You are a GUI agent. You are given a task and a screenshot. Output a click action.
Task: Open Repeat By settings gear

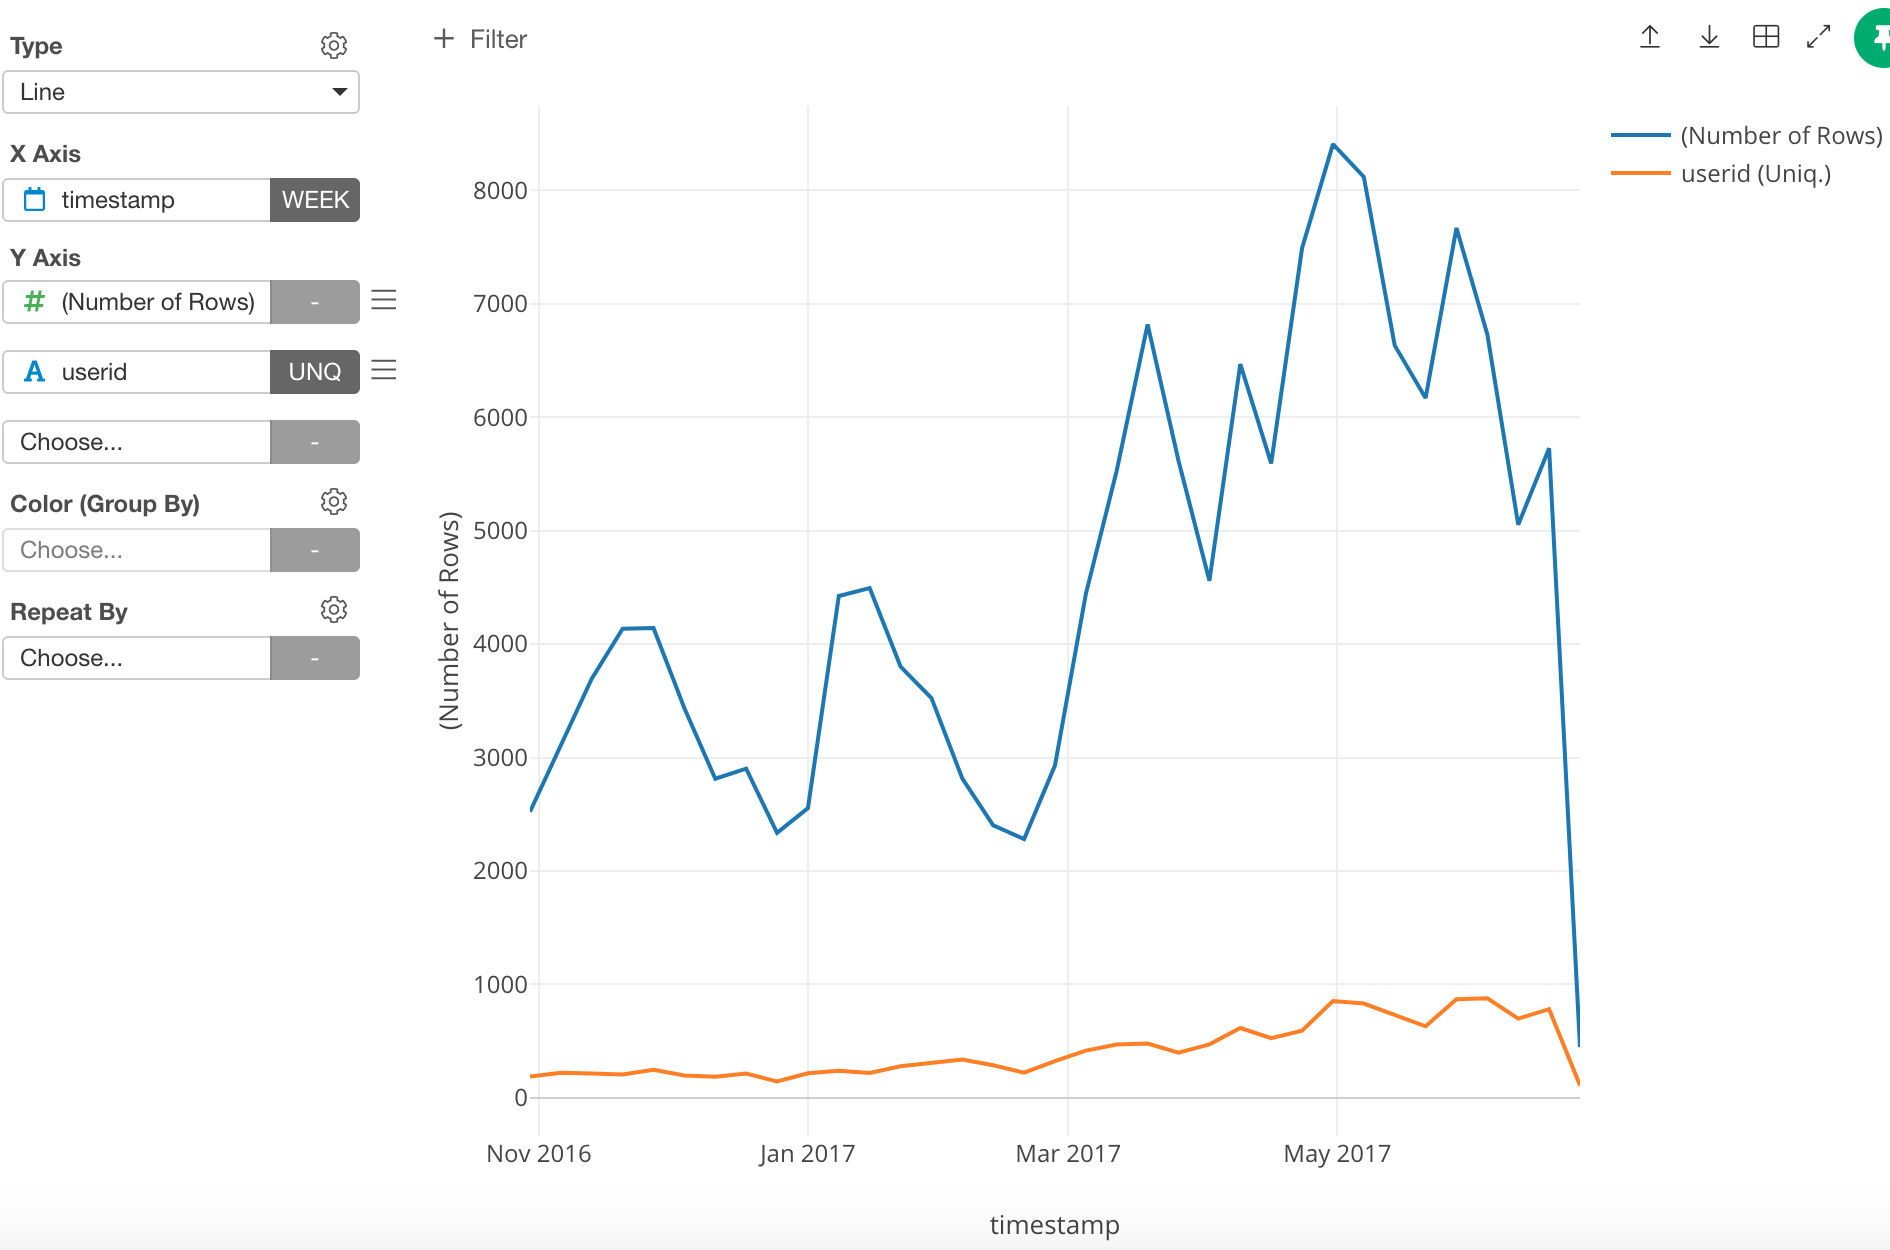(x=333, y=609)
